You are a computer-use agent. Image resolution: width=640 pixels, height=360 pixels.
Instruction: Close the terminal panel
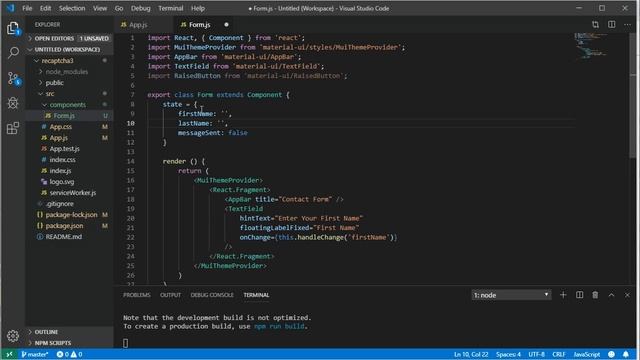[x=627, y=295]
